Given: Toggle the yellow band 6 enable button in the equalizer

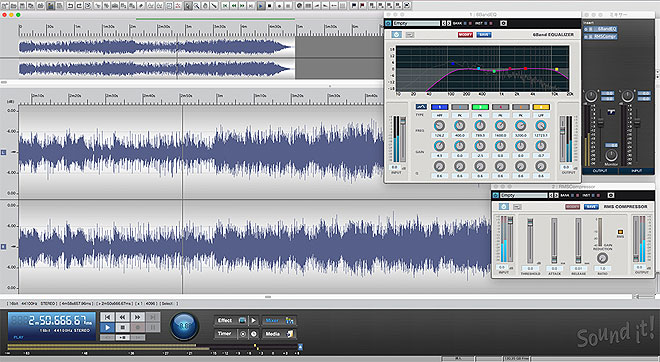Looking at the screenshot, I should click(x=541, y=107).
